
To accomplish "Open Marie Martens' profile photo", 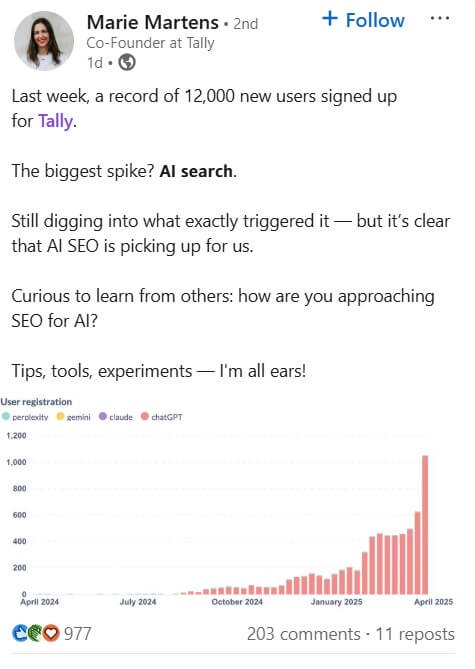I will [44, 41].
